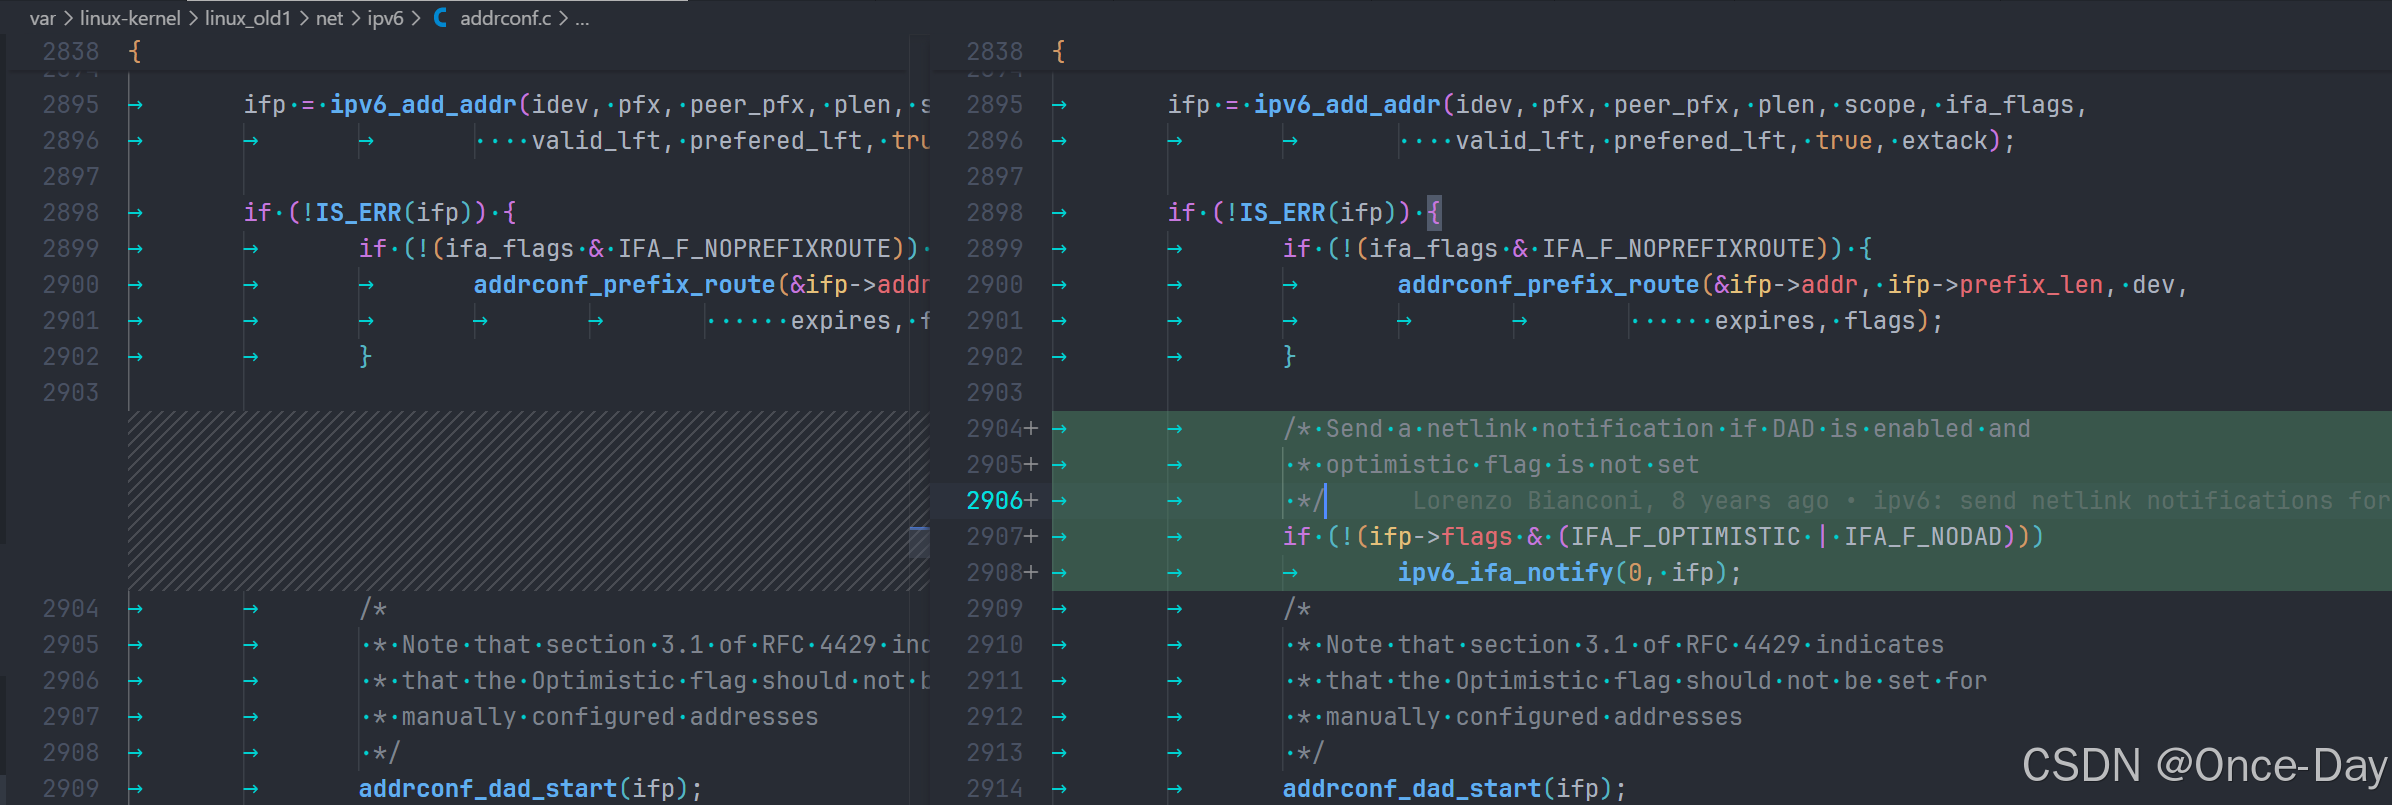Click line number 2910 in the modified pane
Screen dimensions: 2392x805
995,645
